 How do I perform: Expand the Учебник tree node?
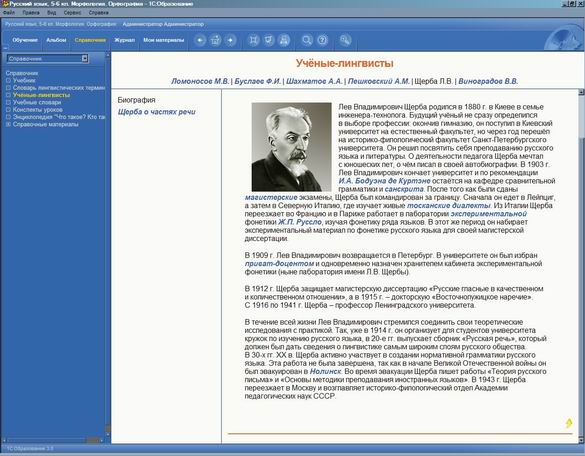pos(8,80)
